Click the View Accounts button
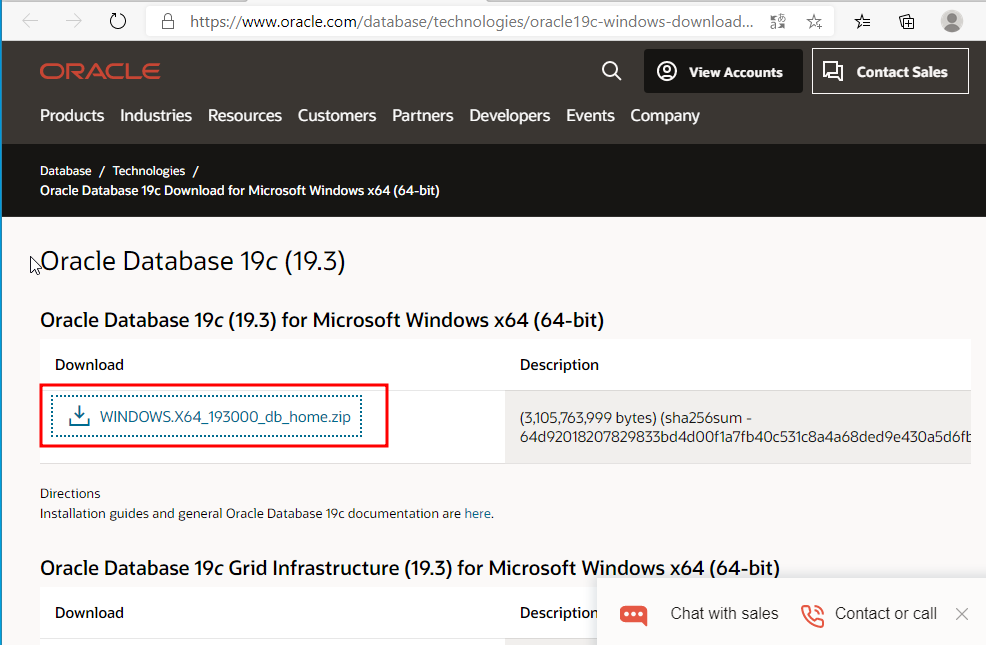Image resolution: width=986 pixels, height=645 pixels. [723, 71]
